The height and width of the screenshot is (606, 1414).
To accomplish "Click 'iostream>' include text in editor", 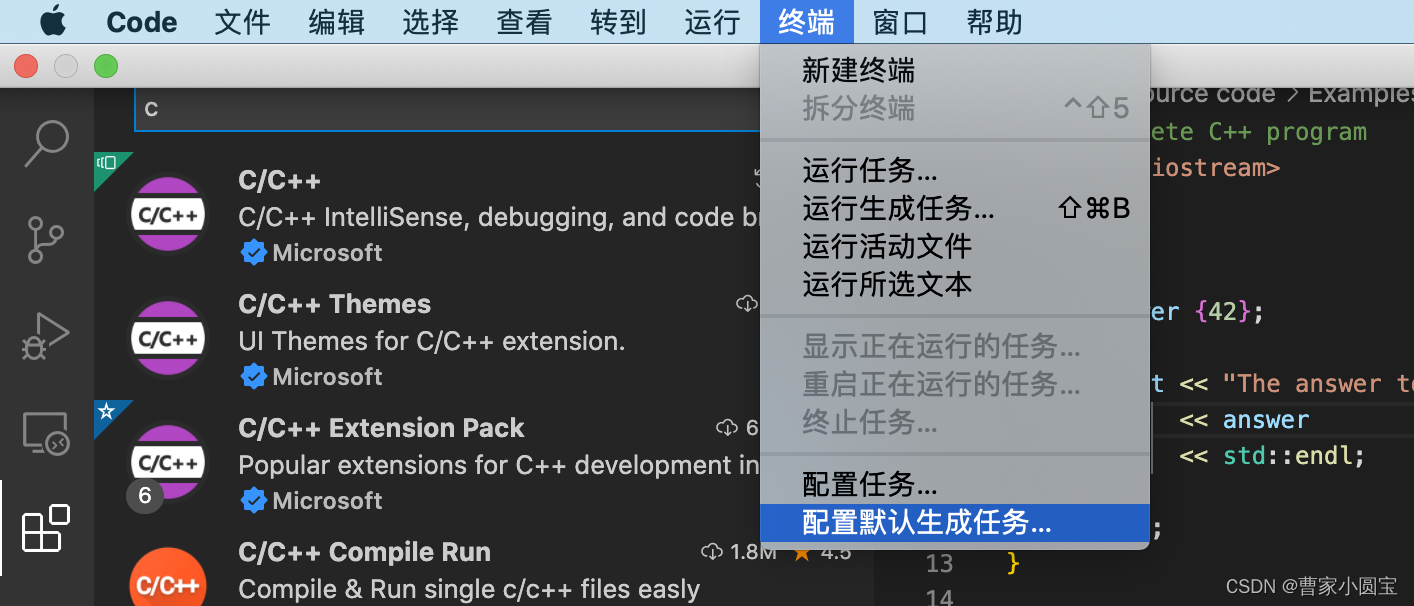I will pyautogui.click(x=1215, y=167).
